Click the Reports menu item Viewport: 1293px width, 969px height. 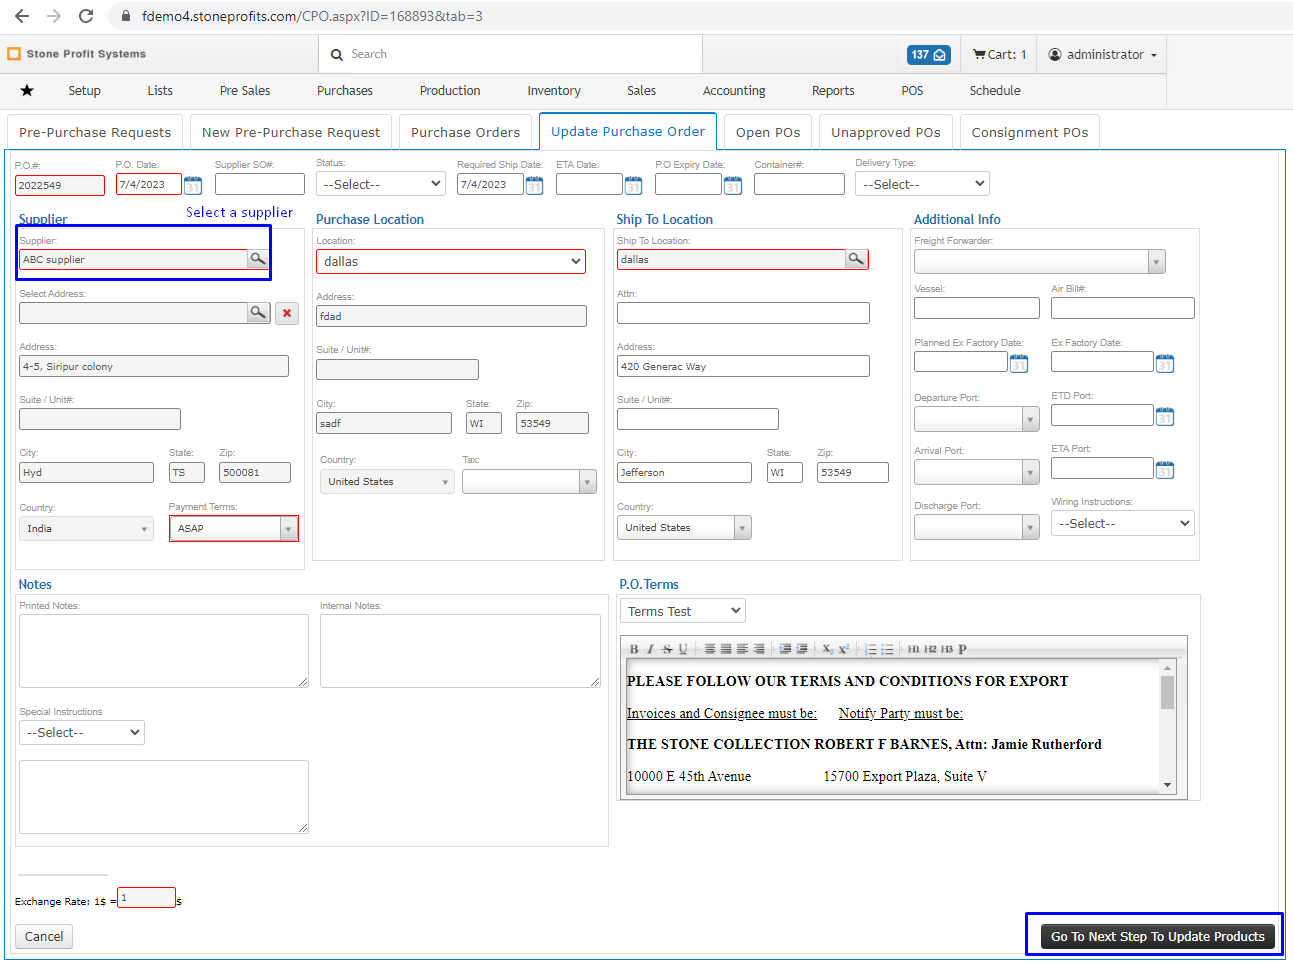[833, 90]
